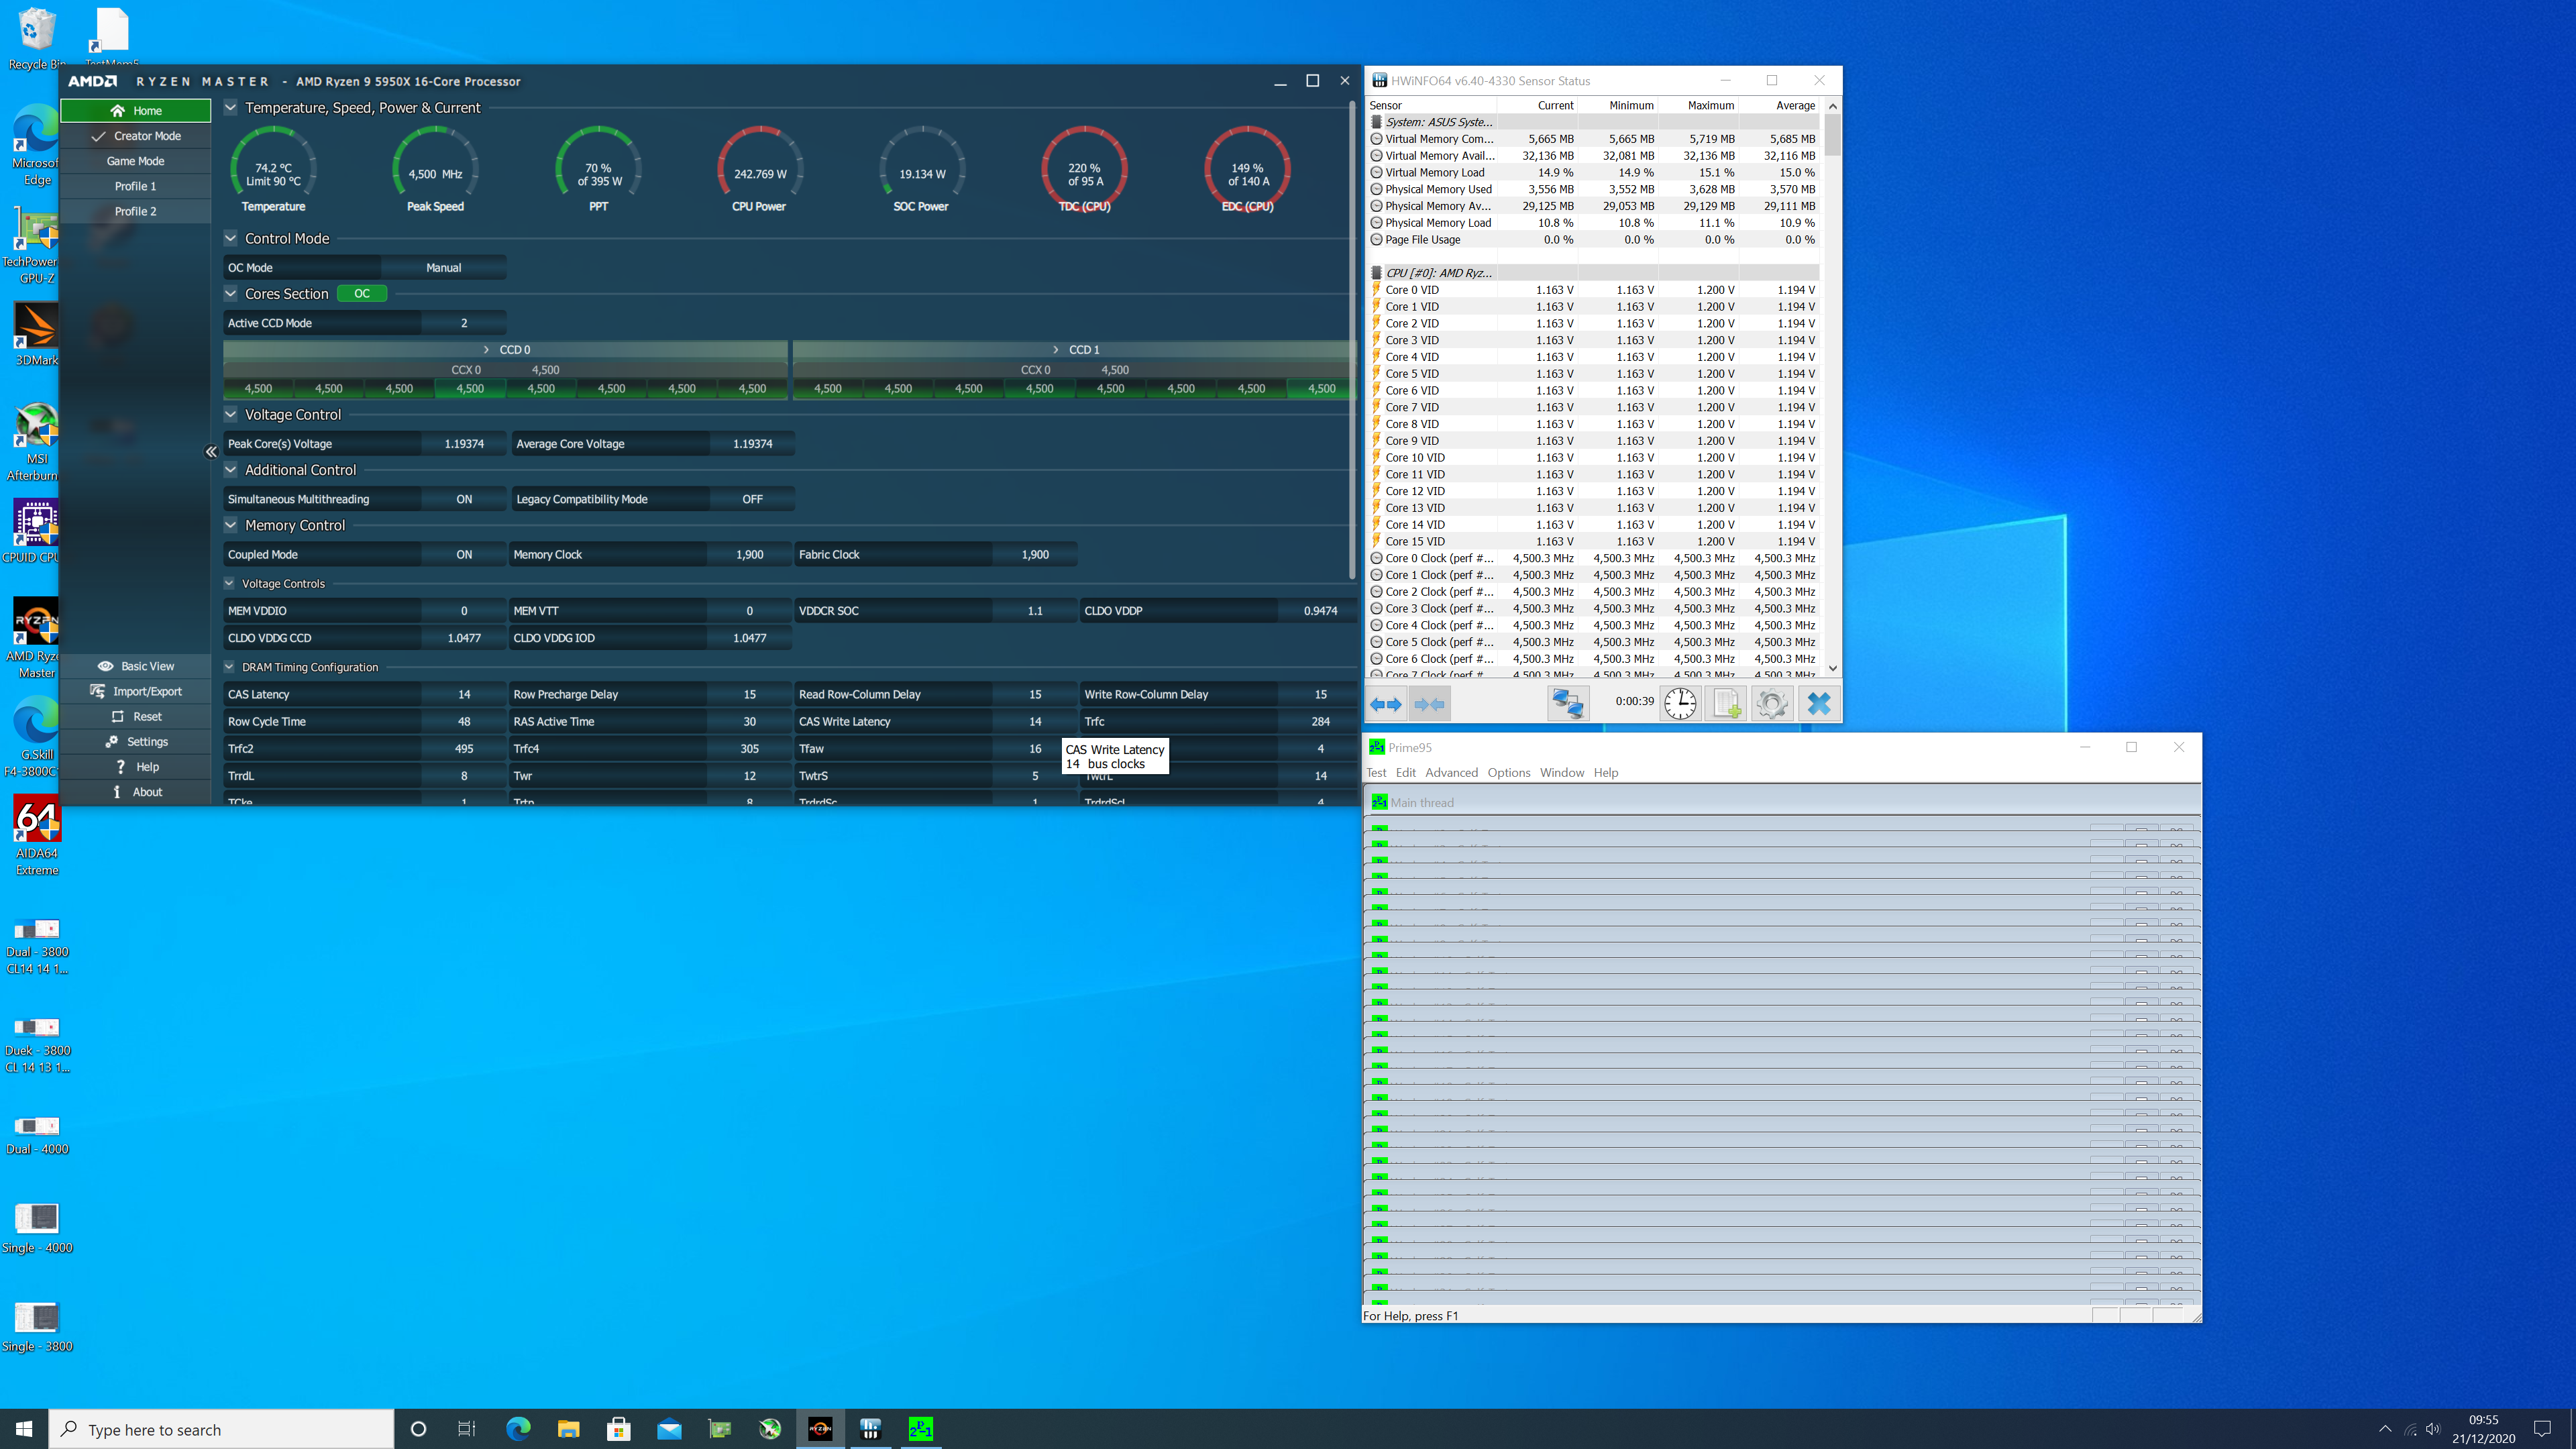This screenshot has height=1449, width=2576.
Task: Open Task View on the taskbar
Action: (x=467, y=1429)
